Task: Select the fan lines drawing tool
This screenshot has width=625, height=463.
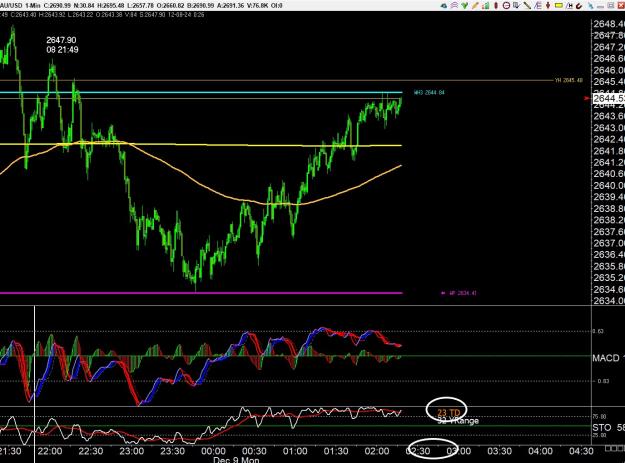Action: click(538, 6)
